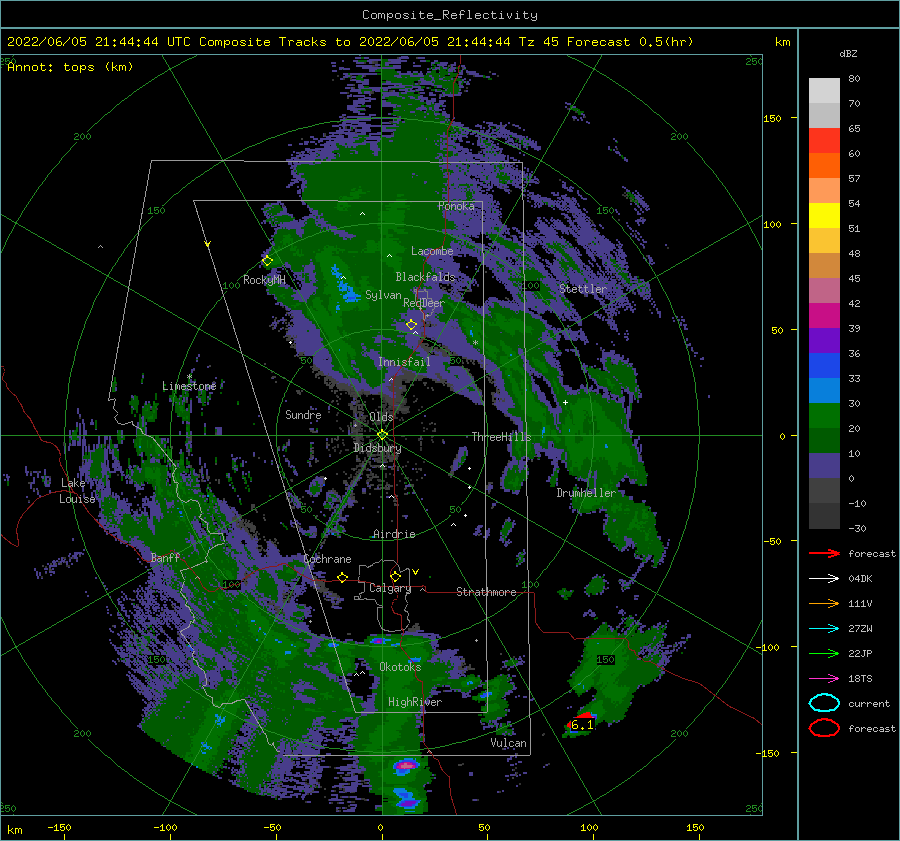Viewport: 900px width, 841px height.
Task: Select the red 60 dBZ color swatch
Action: (x=824, y=141)
